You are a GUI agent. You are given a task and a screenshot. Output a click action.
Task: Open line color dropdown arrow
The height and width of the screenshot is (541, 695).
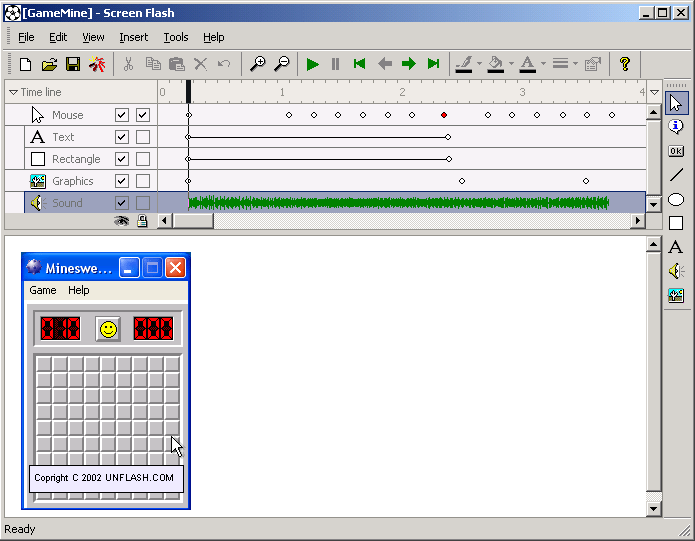point(479,64)
